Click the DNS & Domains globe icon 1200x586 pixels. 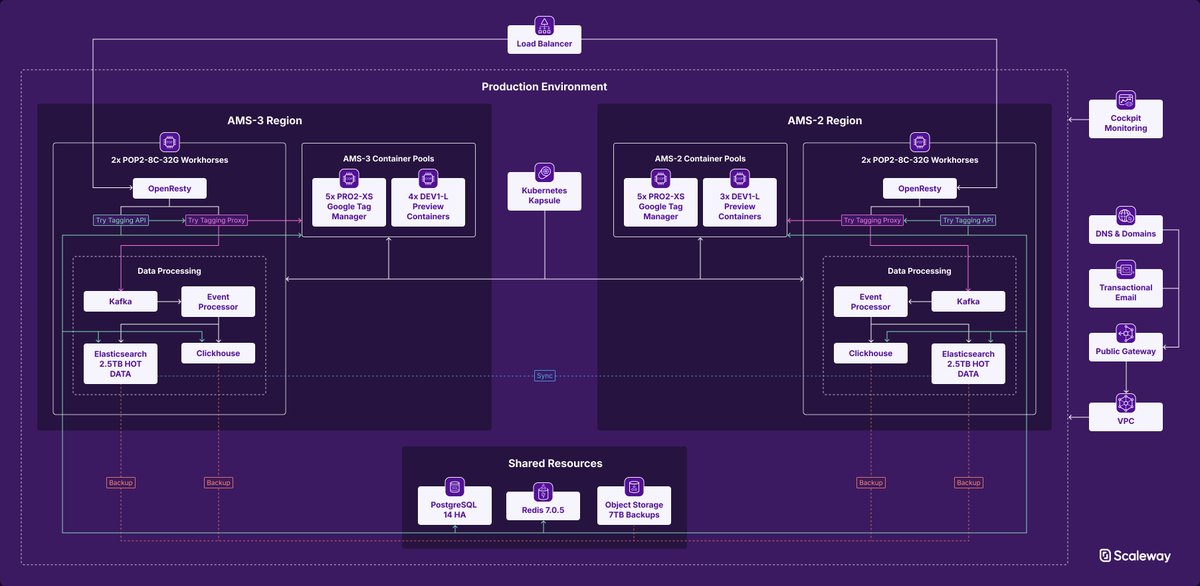click(1126, 216)
